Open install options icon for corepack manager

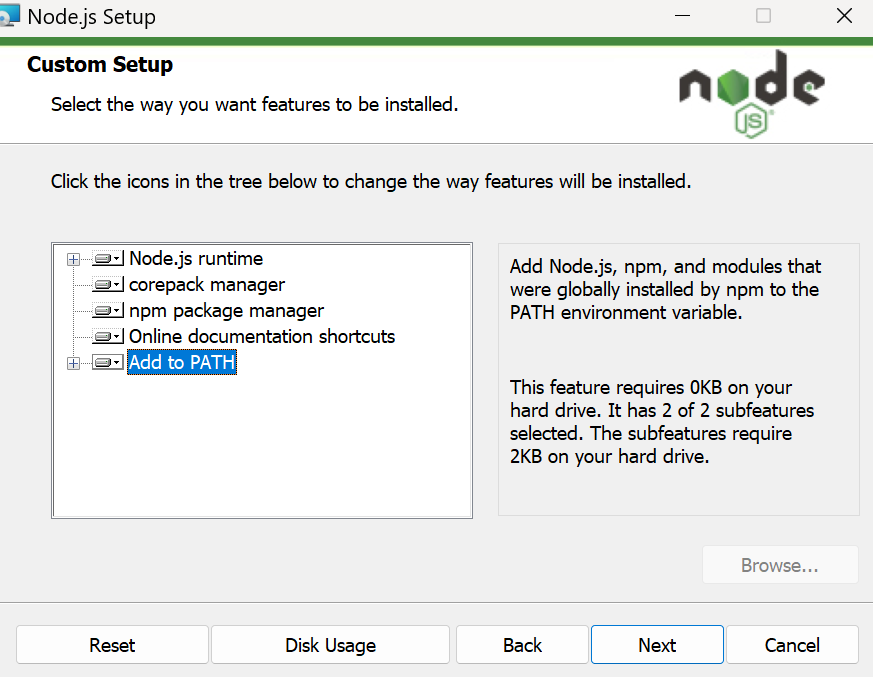[x=108, y=285]
